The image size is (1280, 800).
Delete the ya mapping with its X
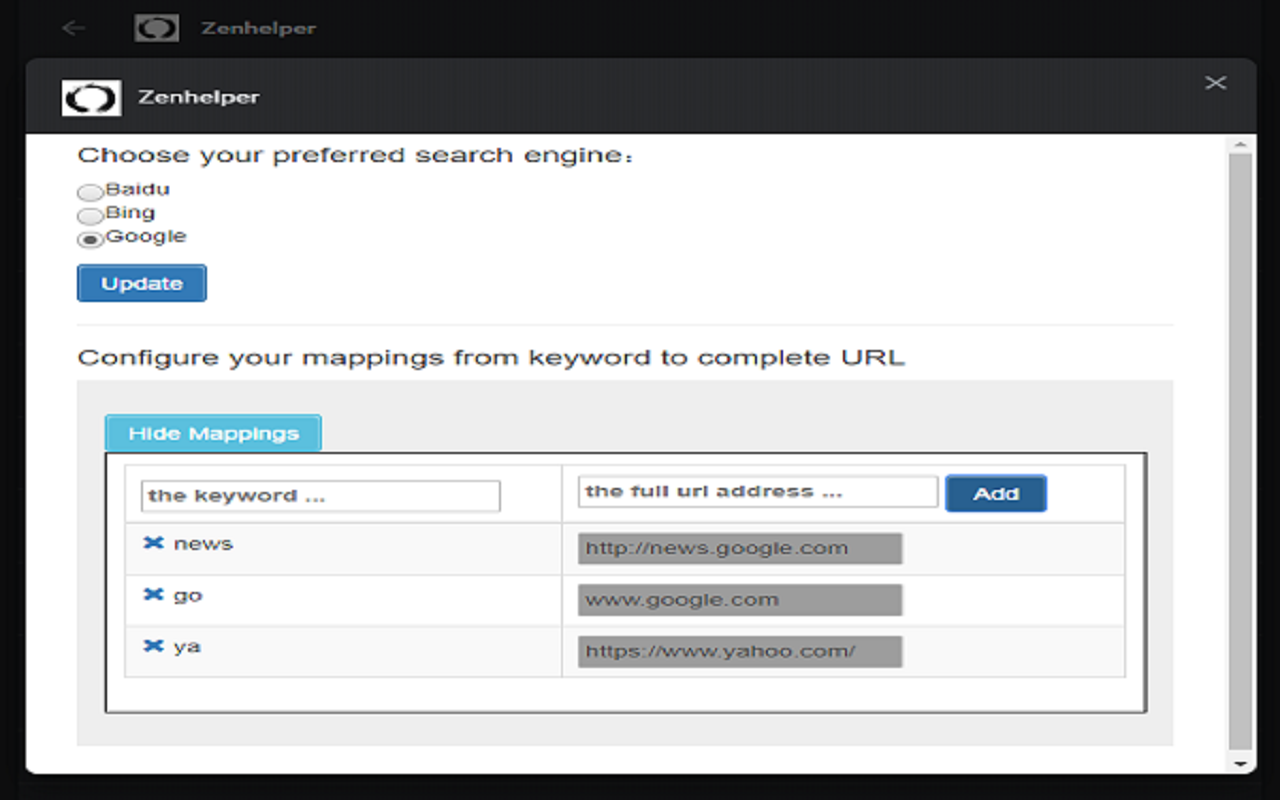(x=153, y=646)
